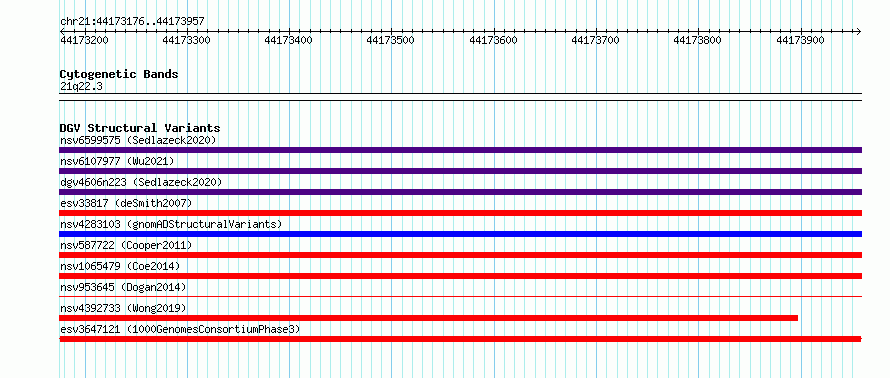The image size is (890, 378).
Task: Click the purple bar under dgv4606n223
Action: coord(460,192)
